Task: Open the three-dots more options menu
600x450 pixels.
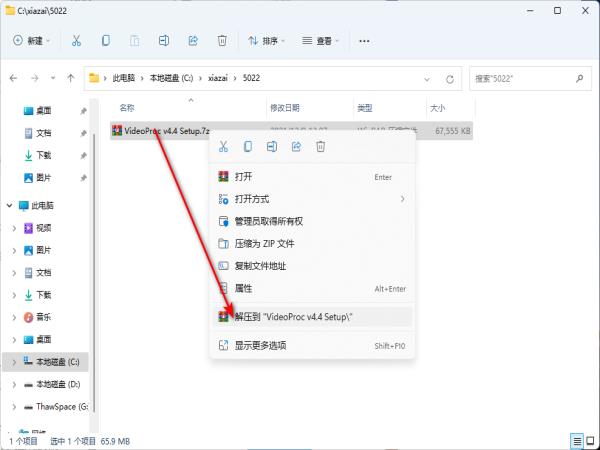Action: [364, 41]
